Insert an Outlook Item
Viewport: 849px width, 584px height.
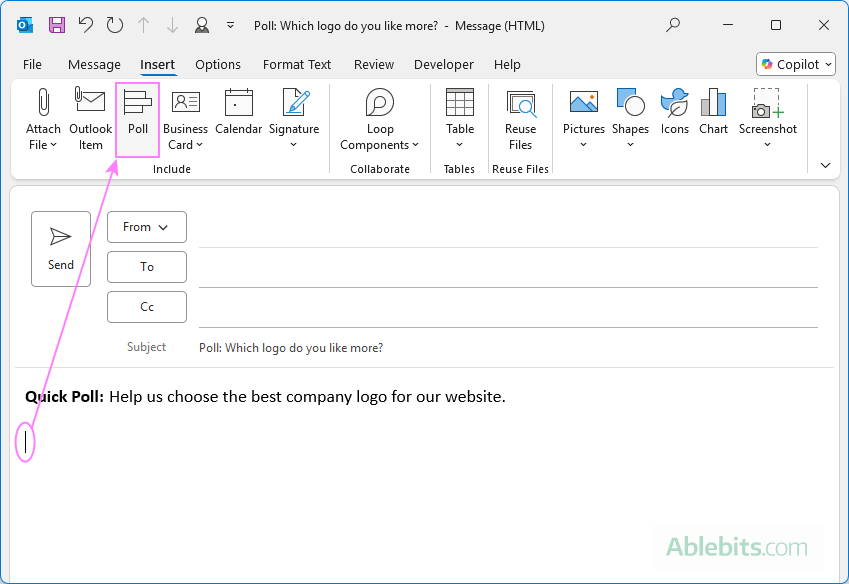[90, 119]
